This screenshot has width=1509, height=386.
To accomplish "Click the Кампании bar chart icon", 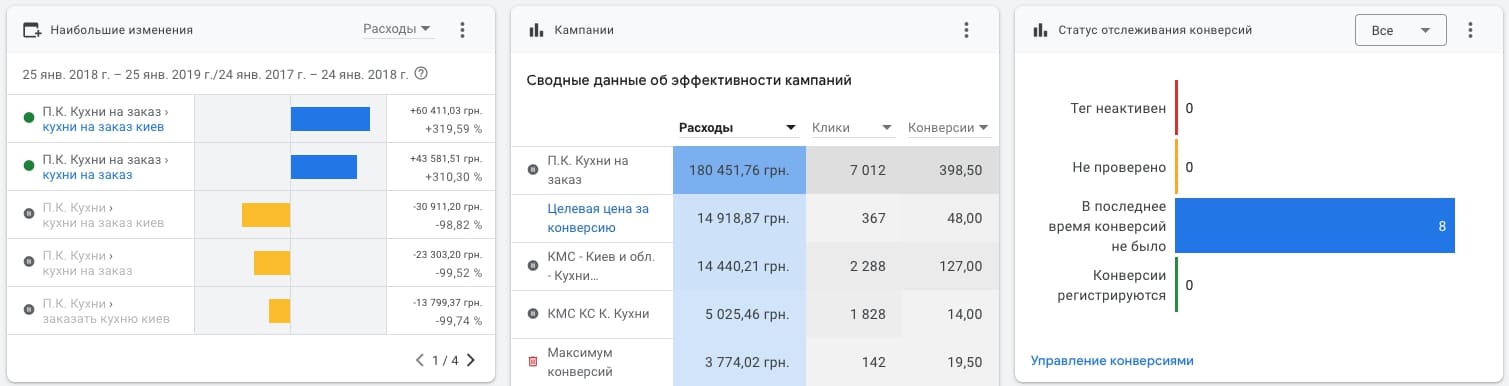I will (536, 30).
